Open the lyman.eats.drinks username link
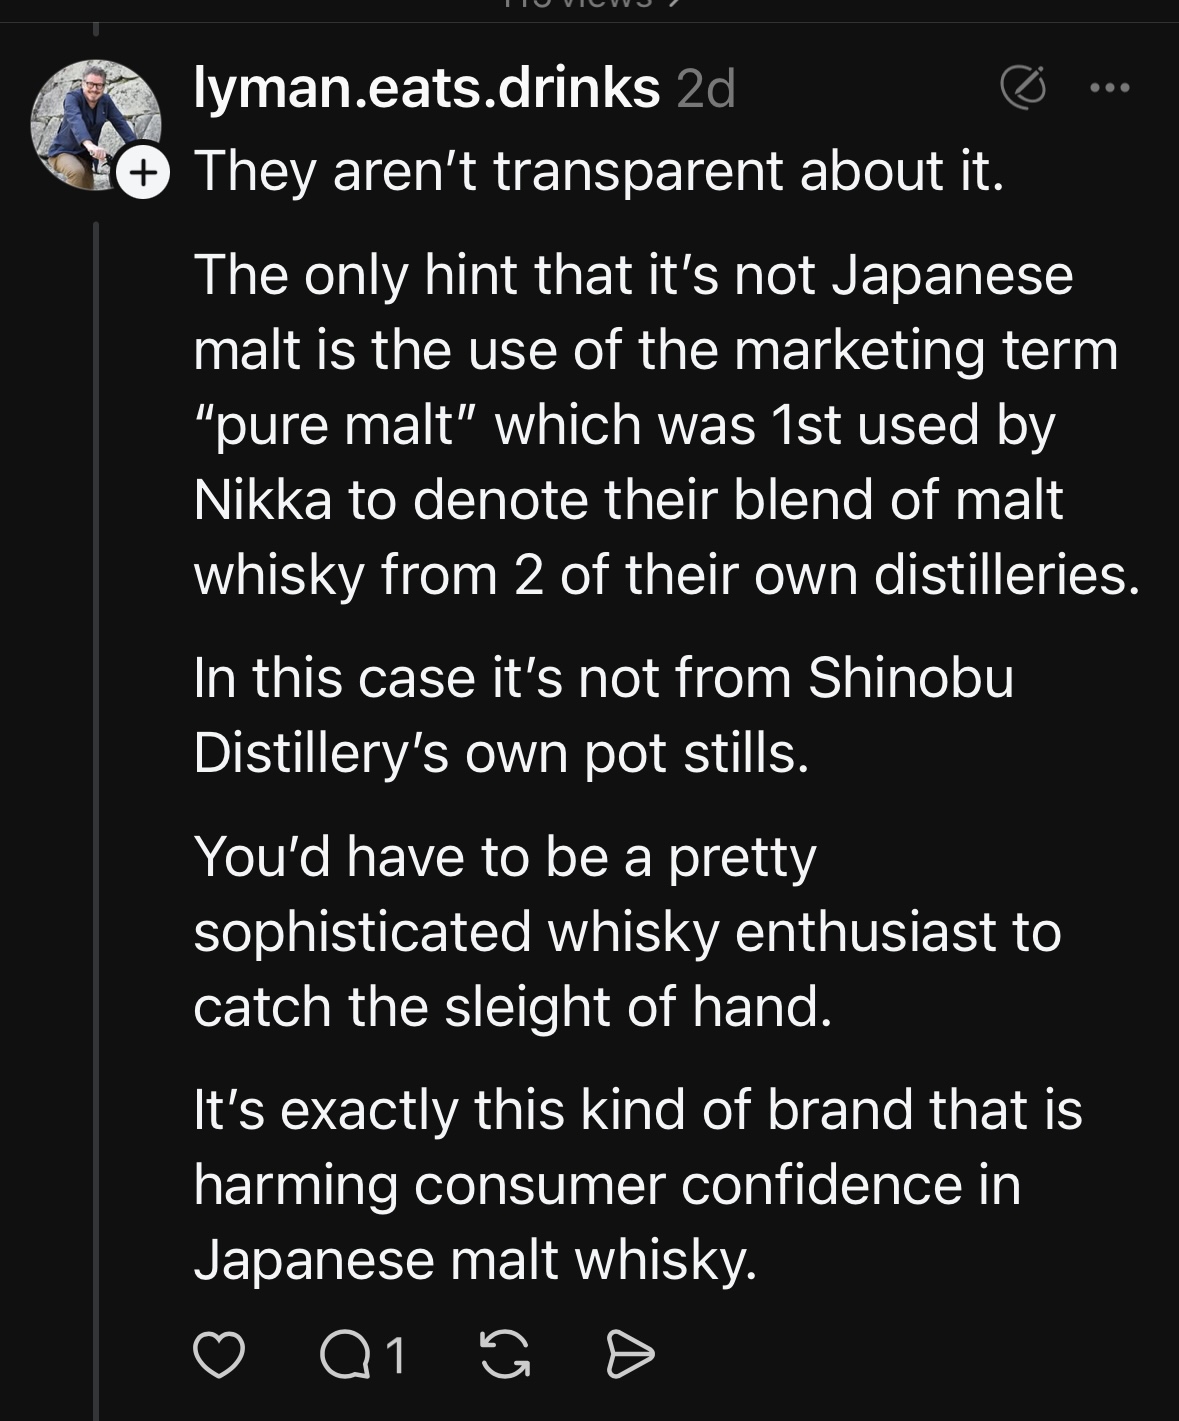This screenshot has height=1421, width=1179. coord(426,88)
